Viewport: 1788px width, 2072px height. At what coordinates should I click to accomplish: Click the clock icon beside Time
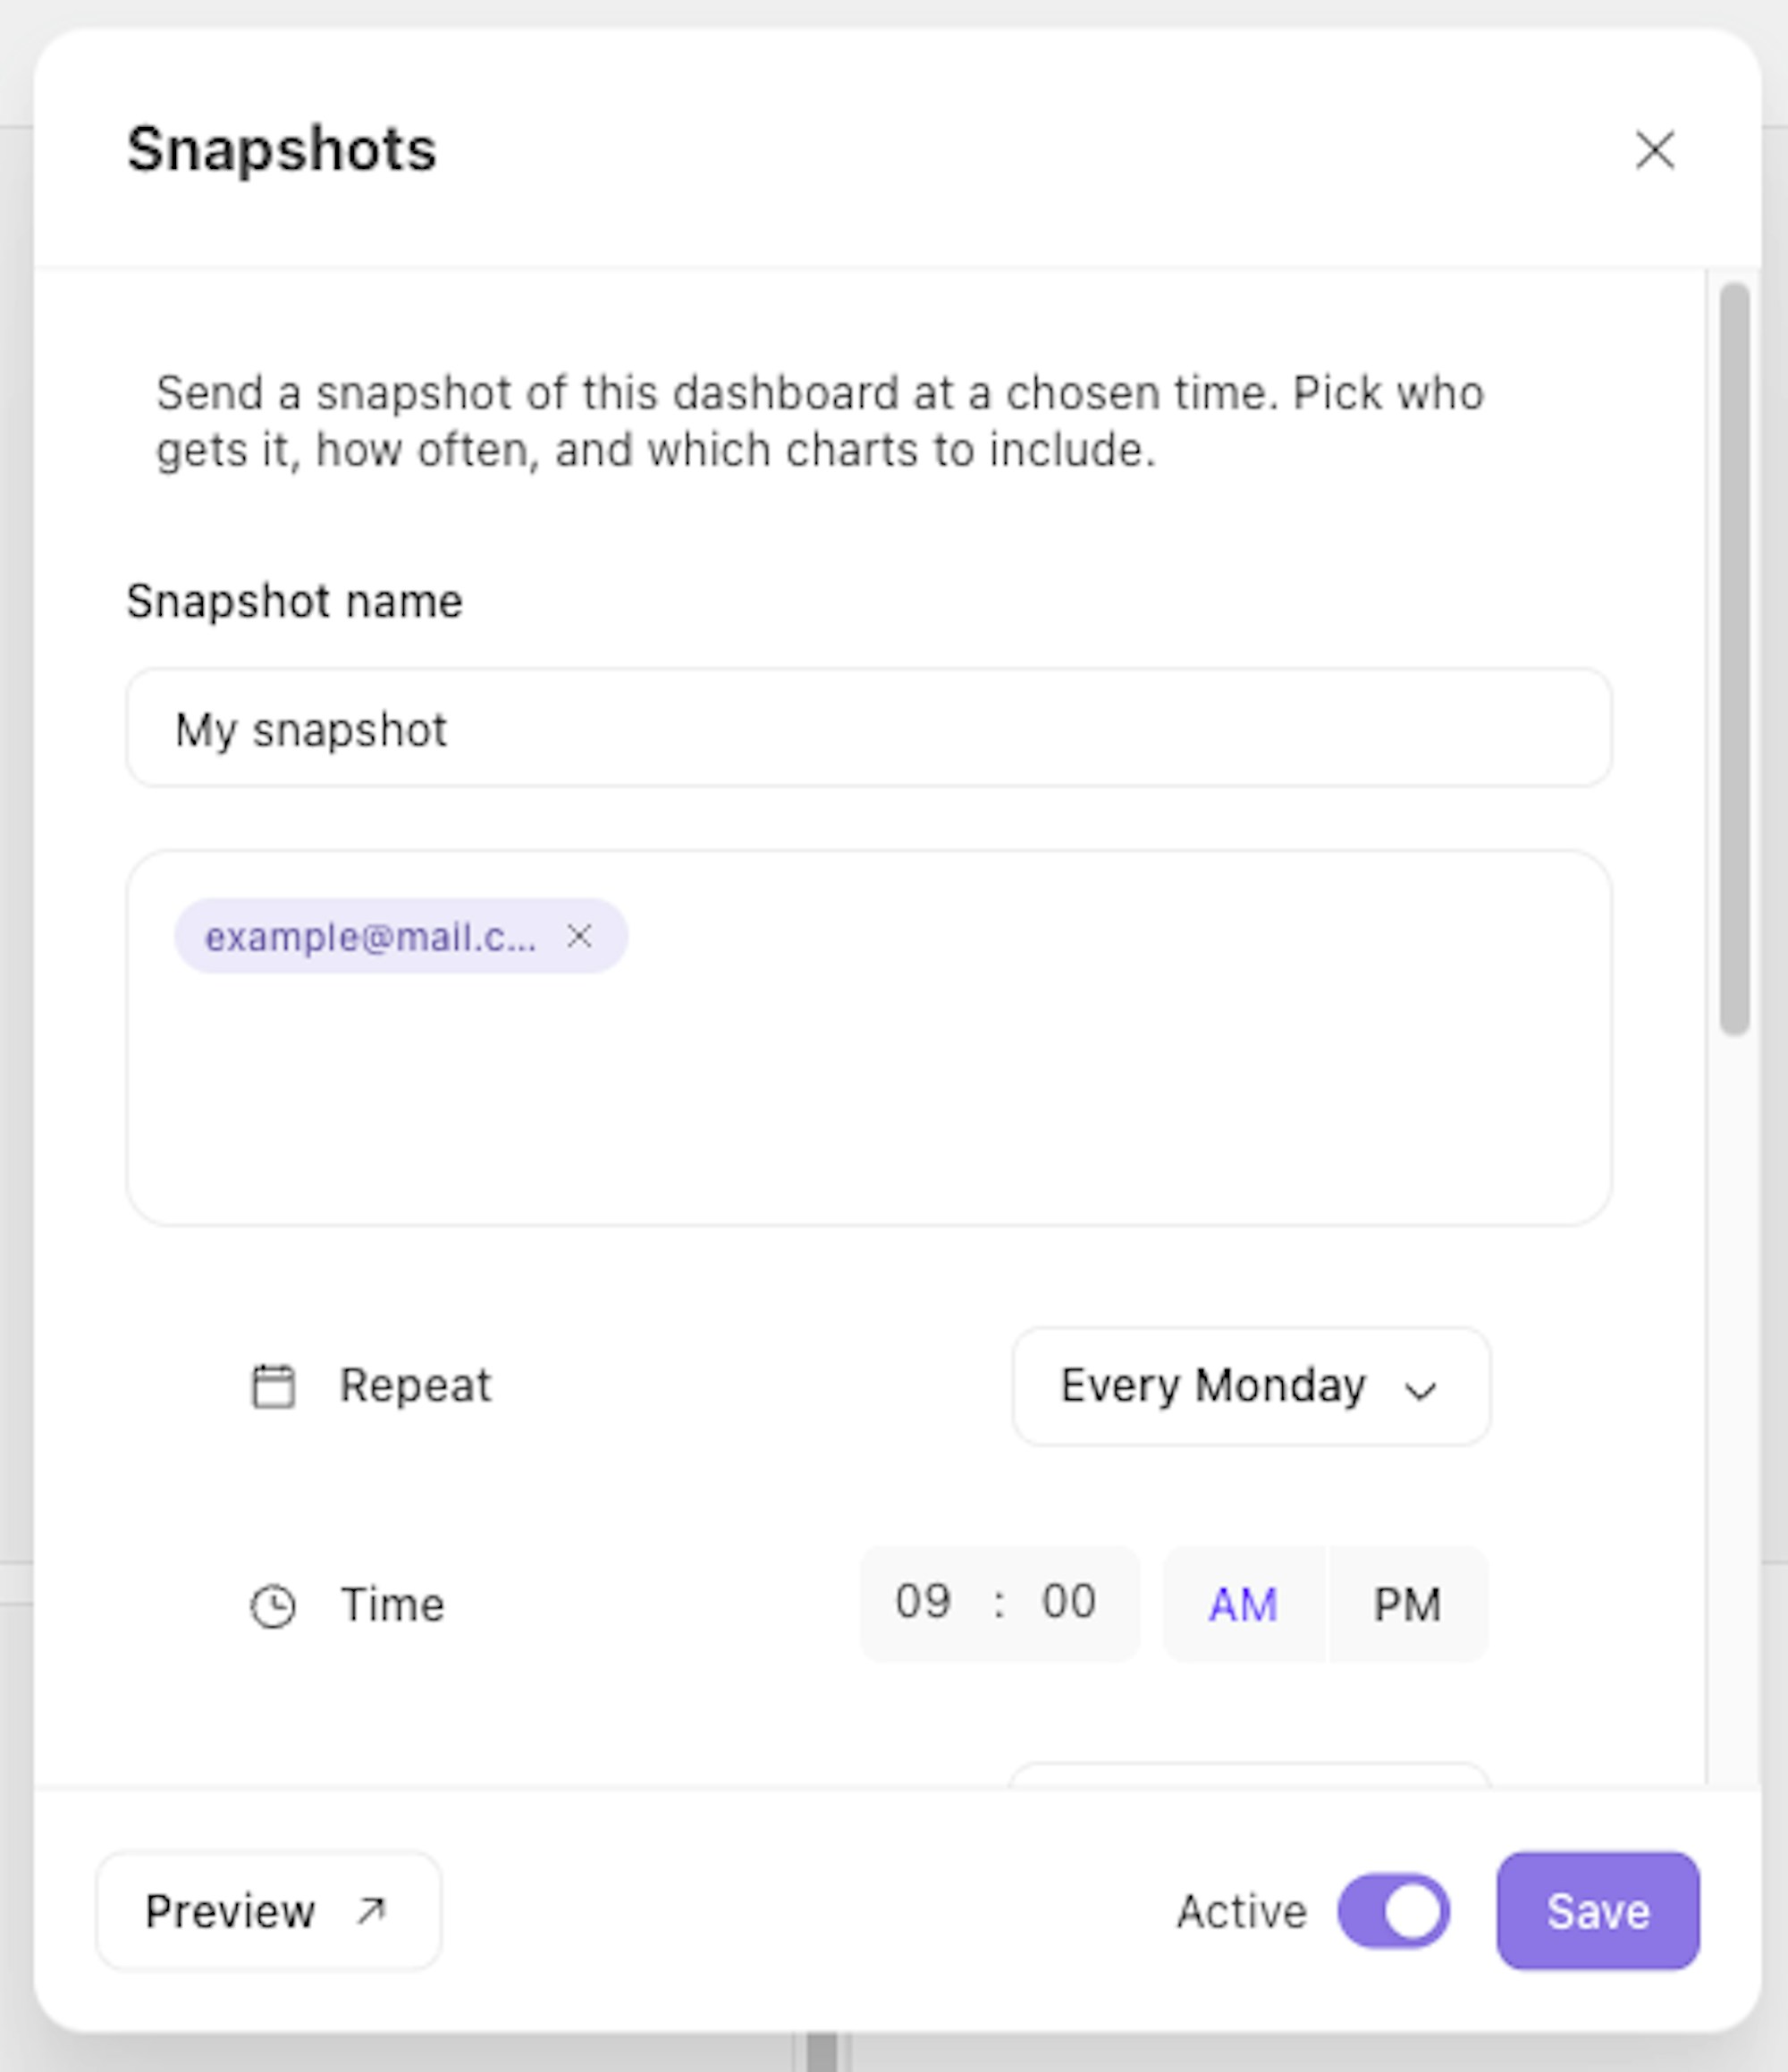tap(273, 1606)
